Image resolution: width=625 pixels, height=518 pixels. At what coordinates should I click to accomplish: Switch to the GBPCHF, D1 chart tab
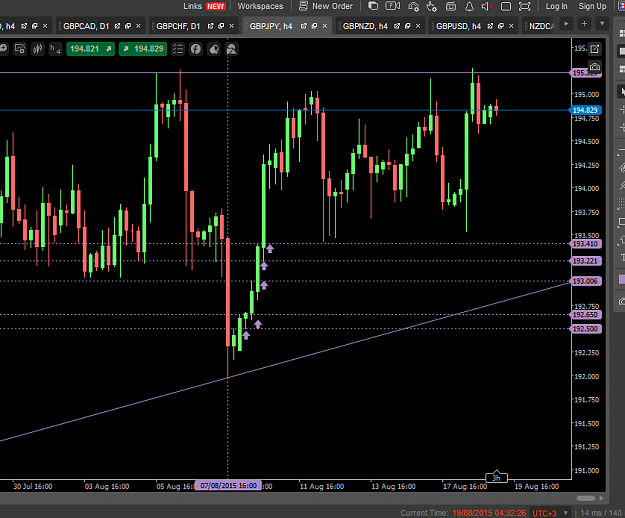coord(178,26)
